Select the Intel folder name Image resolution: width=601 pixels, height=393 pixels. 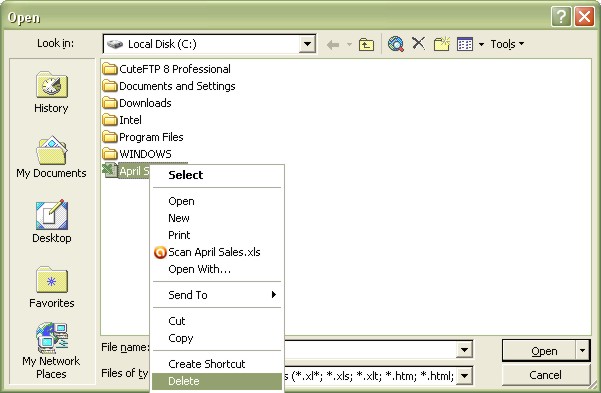coord(130,120)
